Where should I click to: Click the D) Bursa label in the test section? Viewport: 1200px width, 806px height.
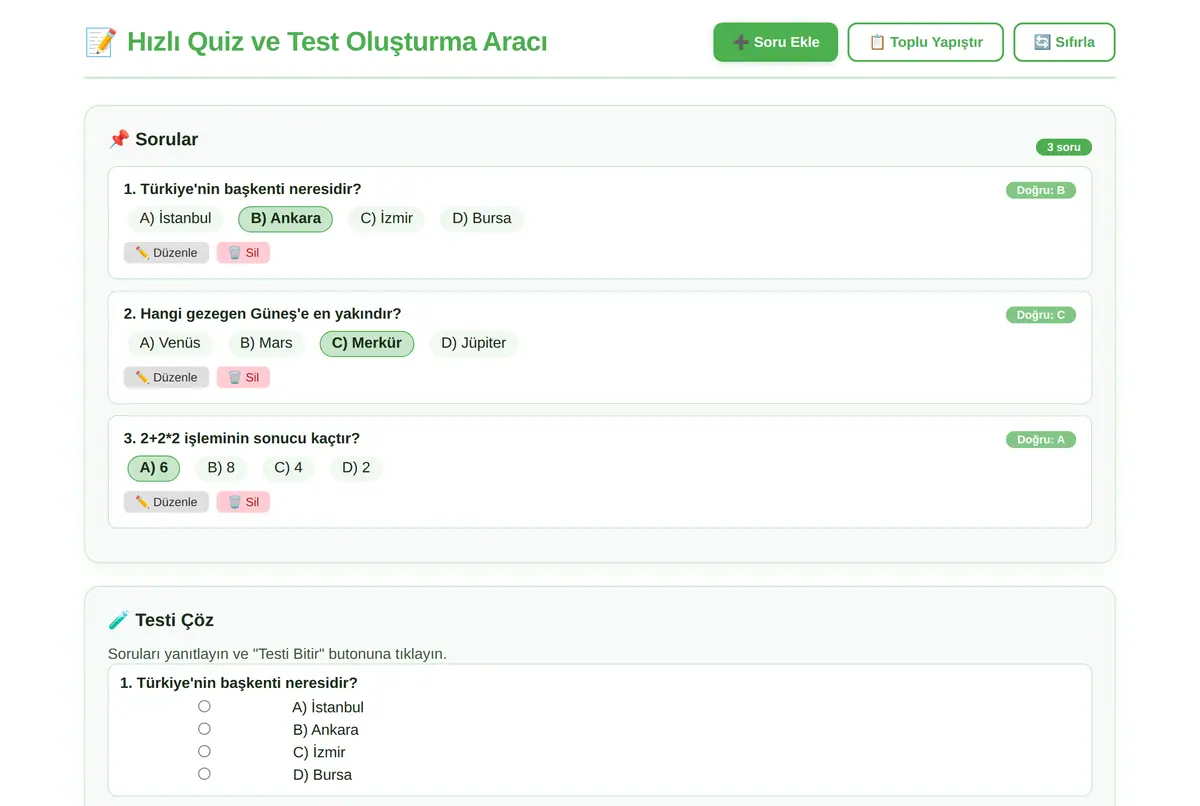tap(322, 775)
